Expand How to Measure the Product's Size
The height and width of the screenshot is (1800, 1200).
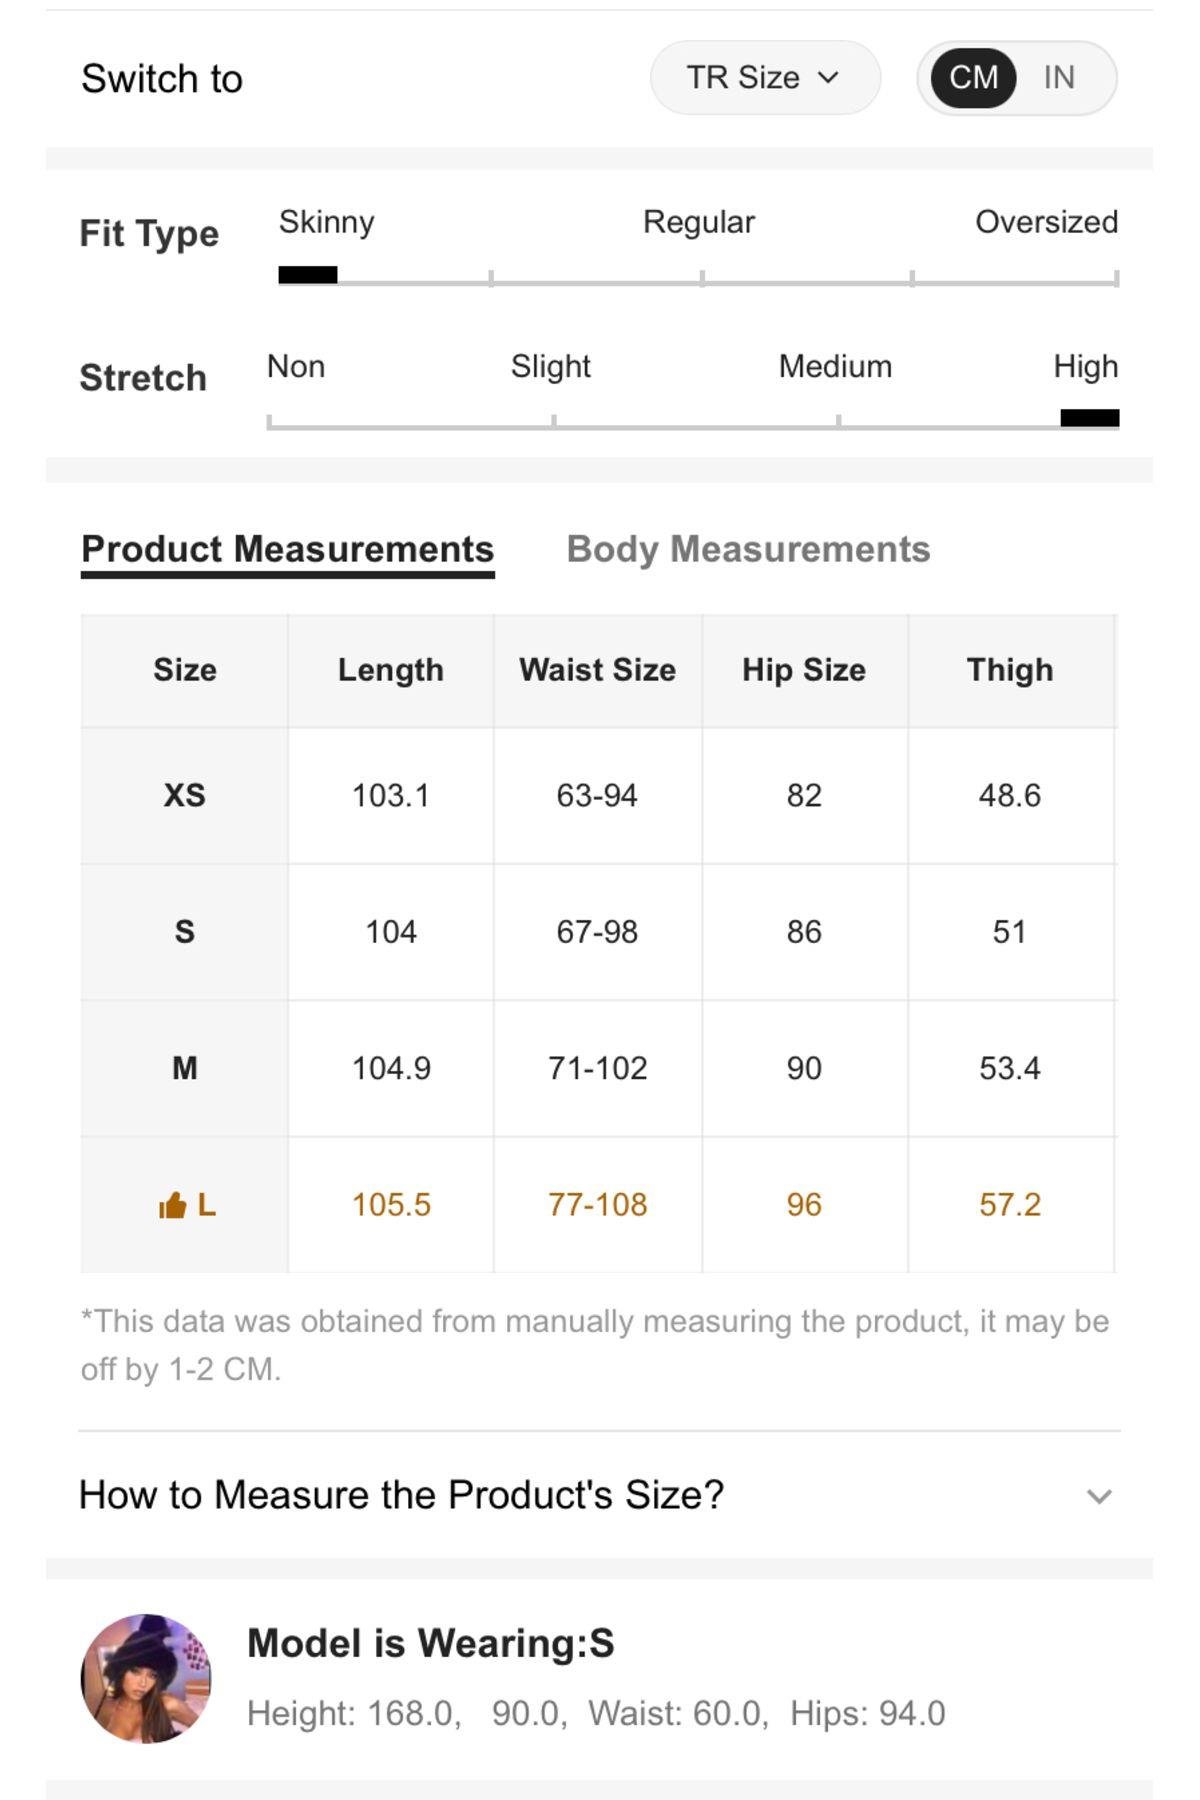[598, 1495]
